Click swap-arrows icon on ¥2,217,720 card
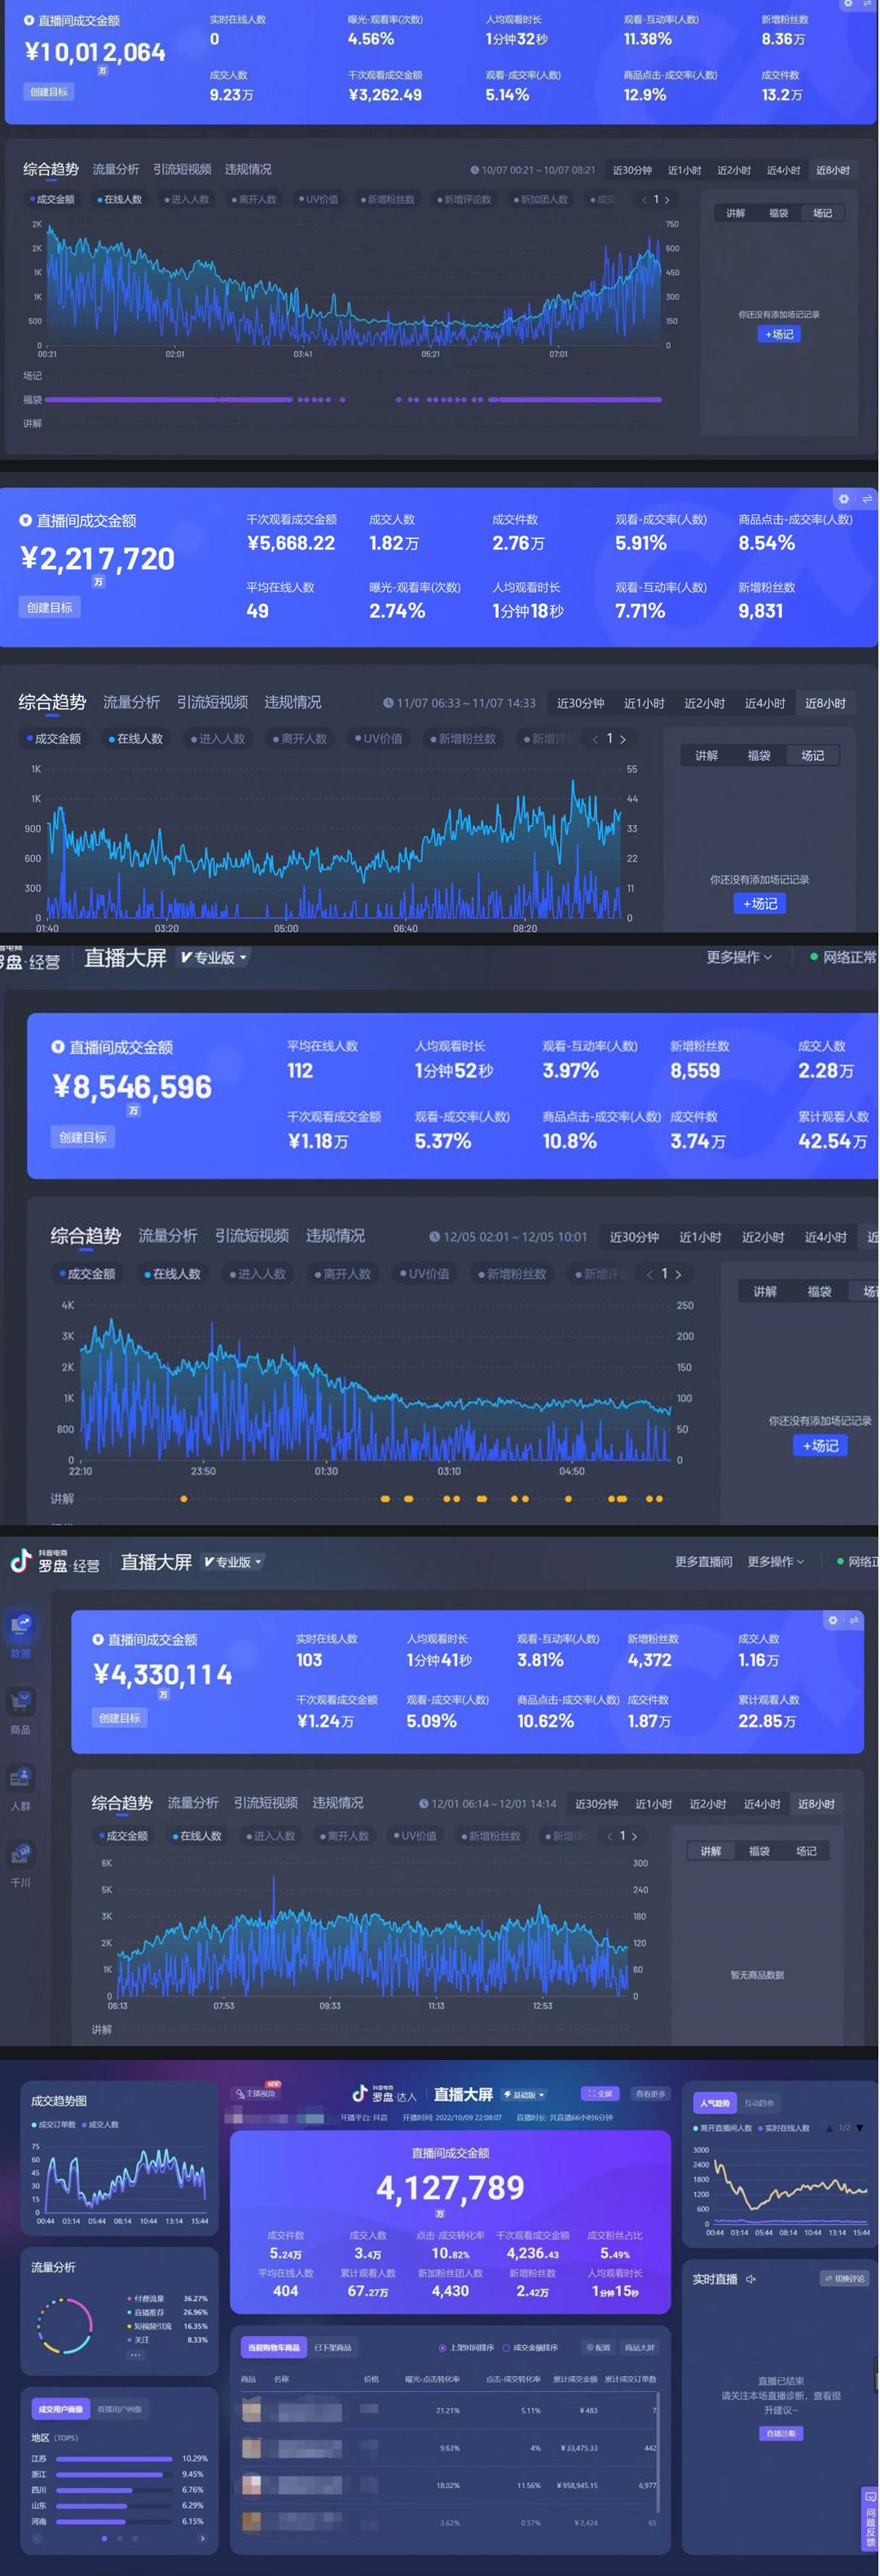880x2576 pixels. pyautogui.click(x=866, y=498)
